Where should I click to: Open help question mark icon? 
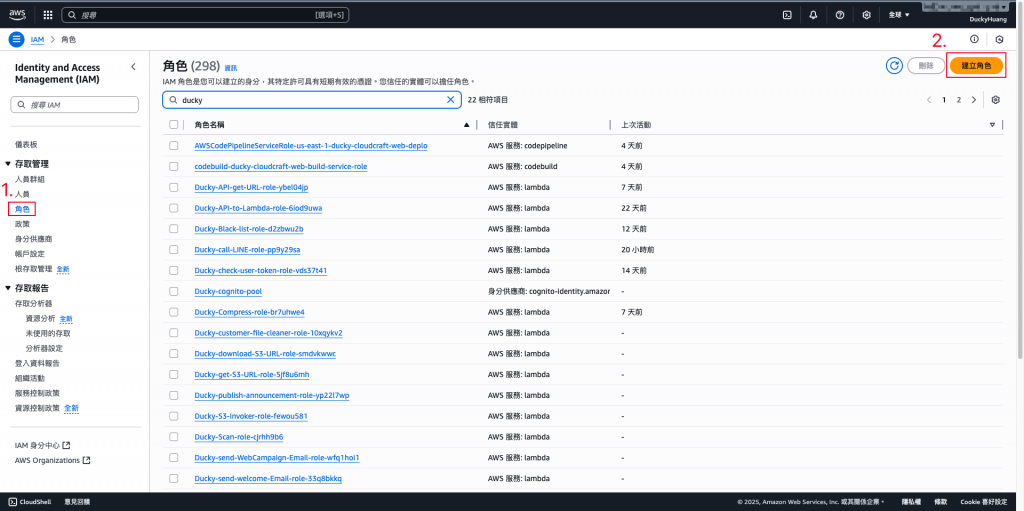point(840,14)
